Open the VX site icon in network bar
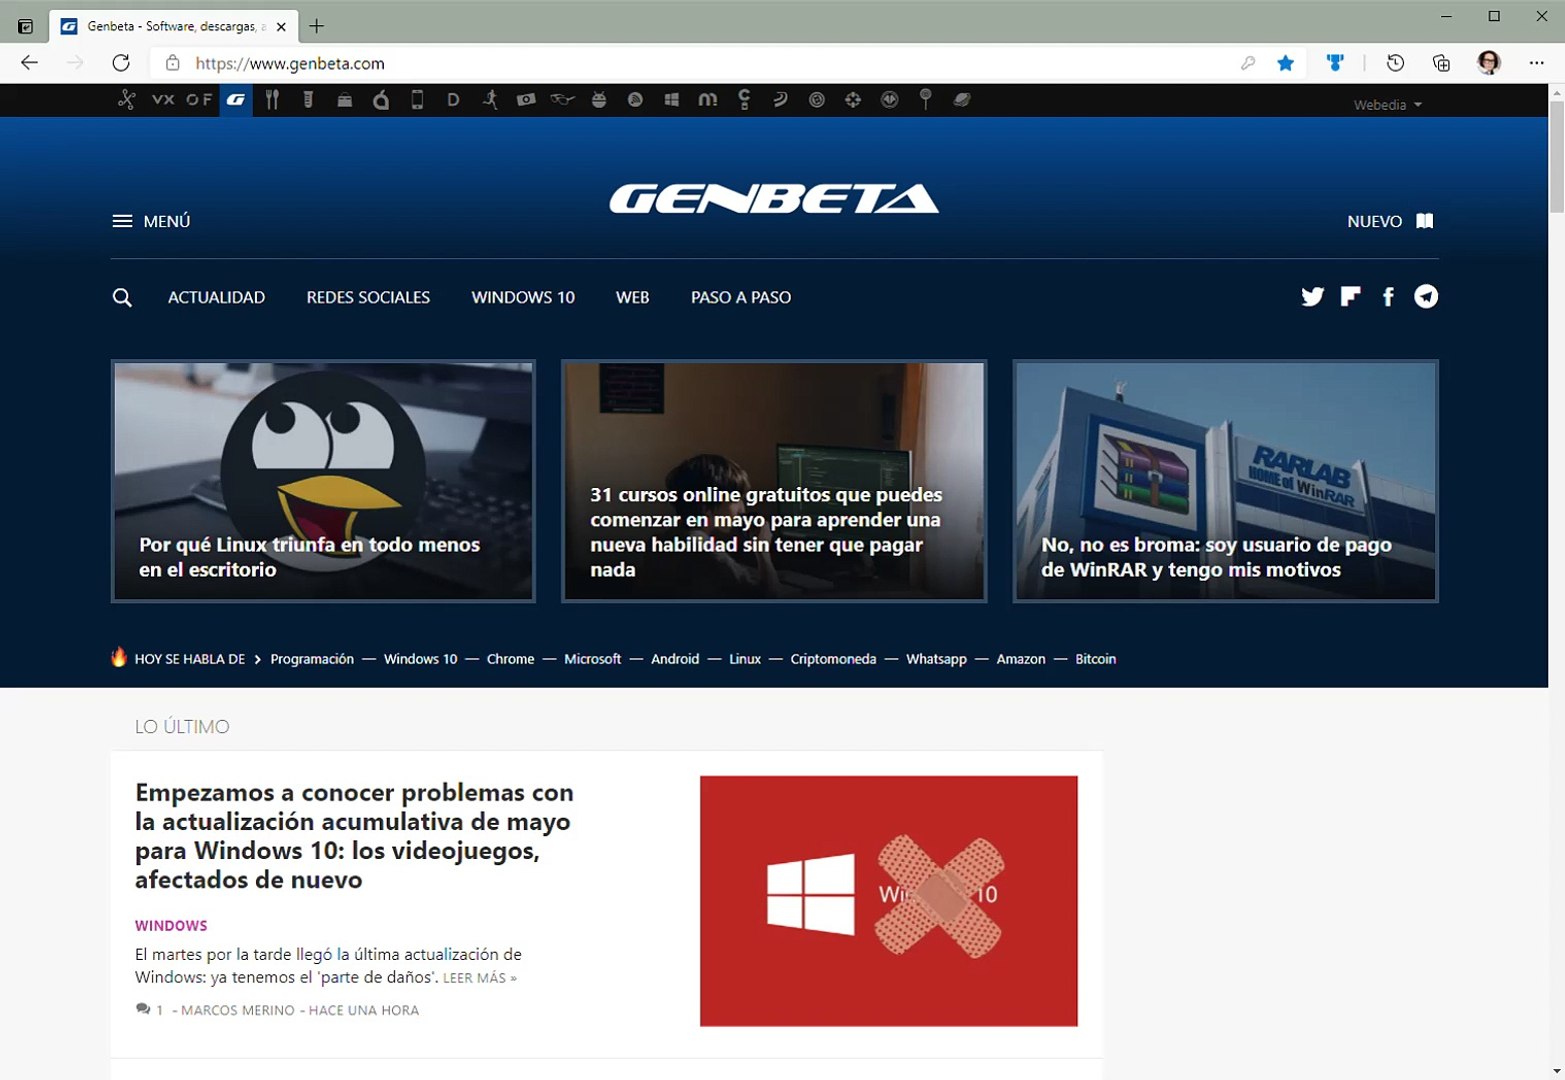This screenshot has height=1080, width=1565. [x=163, y=99]
